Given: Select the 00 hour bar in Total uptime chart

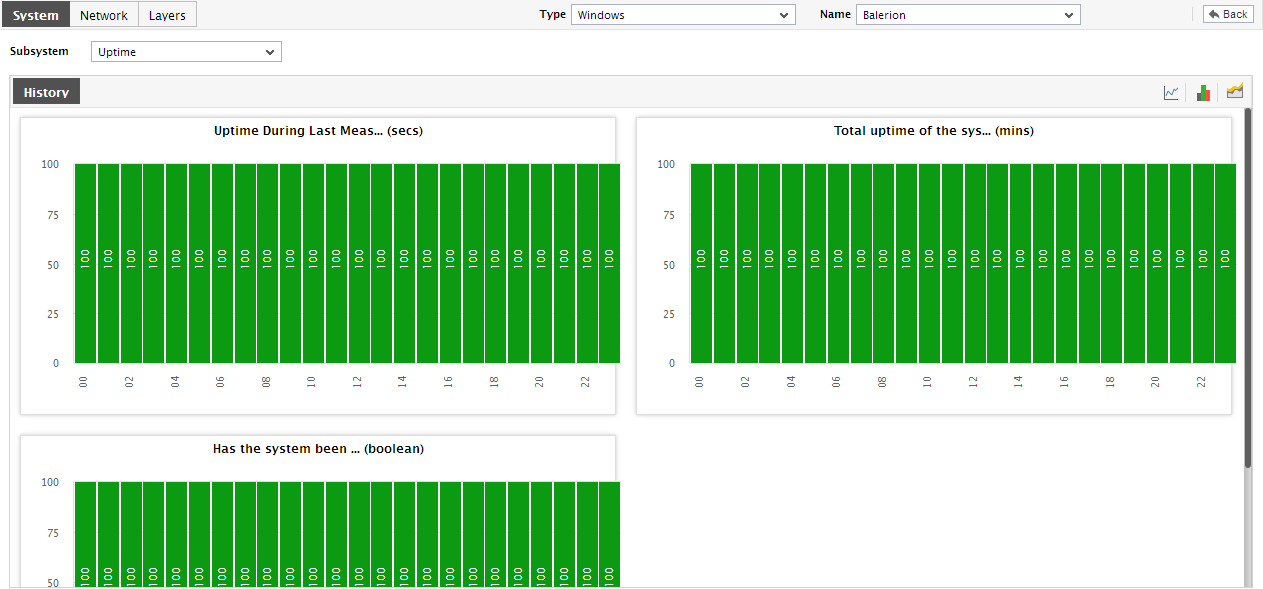Looking at the screenshot, I should click(x=701, y=263).
